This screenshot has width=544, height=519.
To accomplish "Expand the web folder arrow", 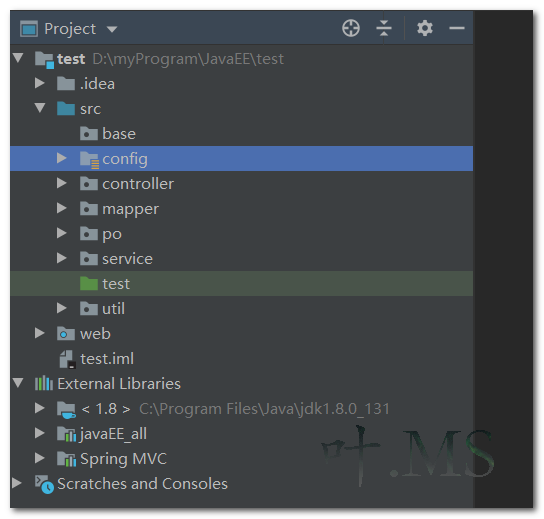I will coord(40,333).
